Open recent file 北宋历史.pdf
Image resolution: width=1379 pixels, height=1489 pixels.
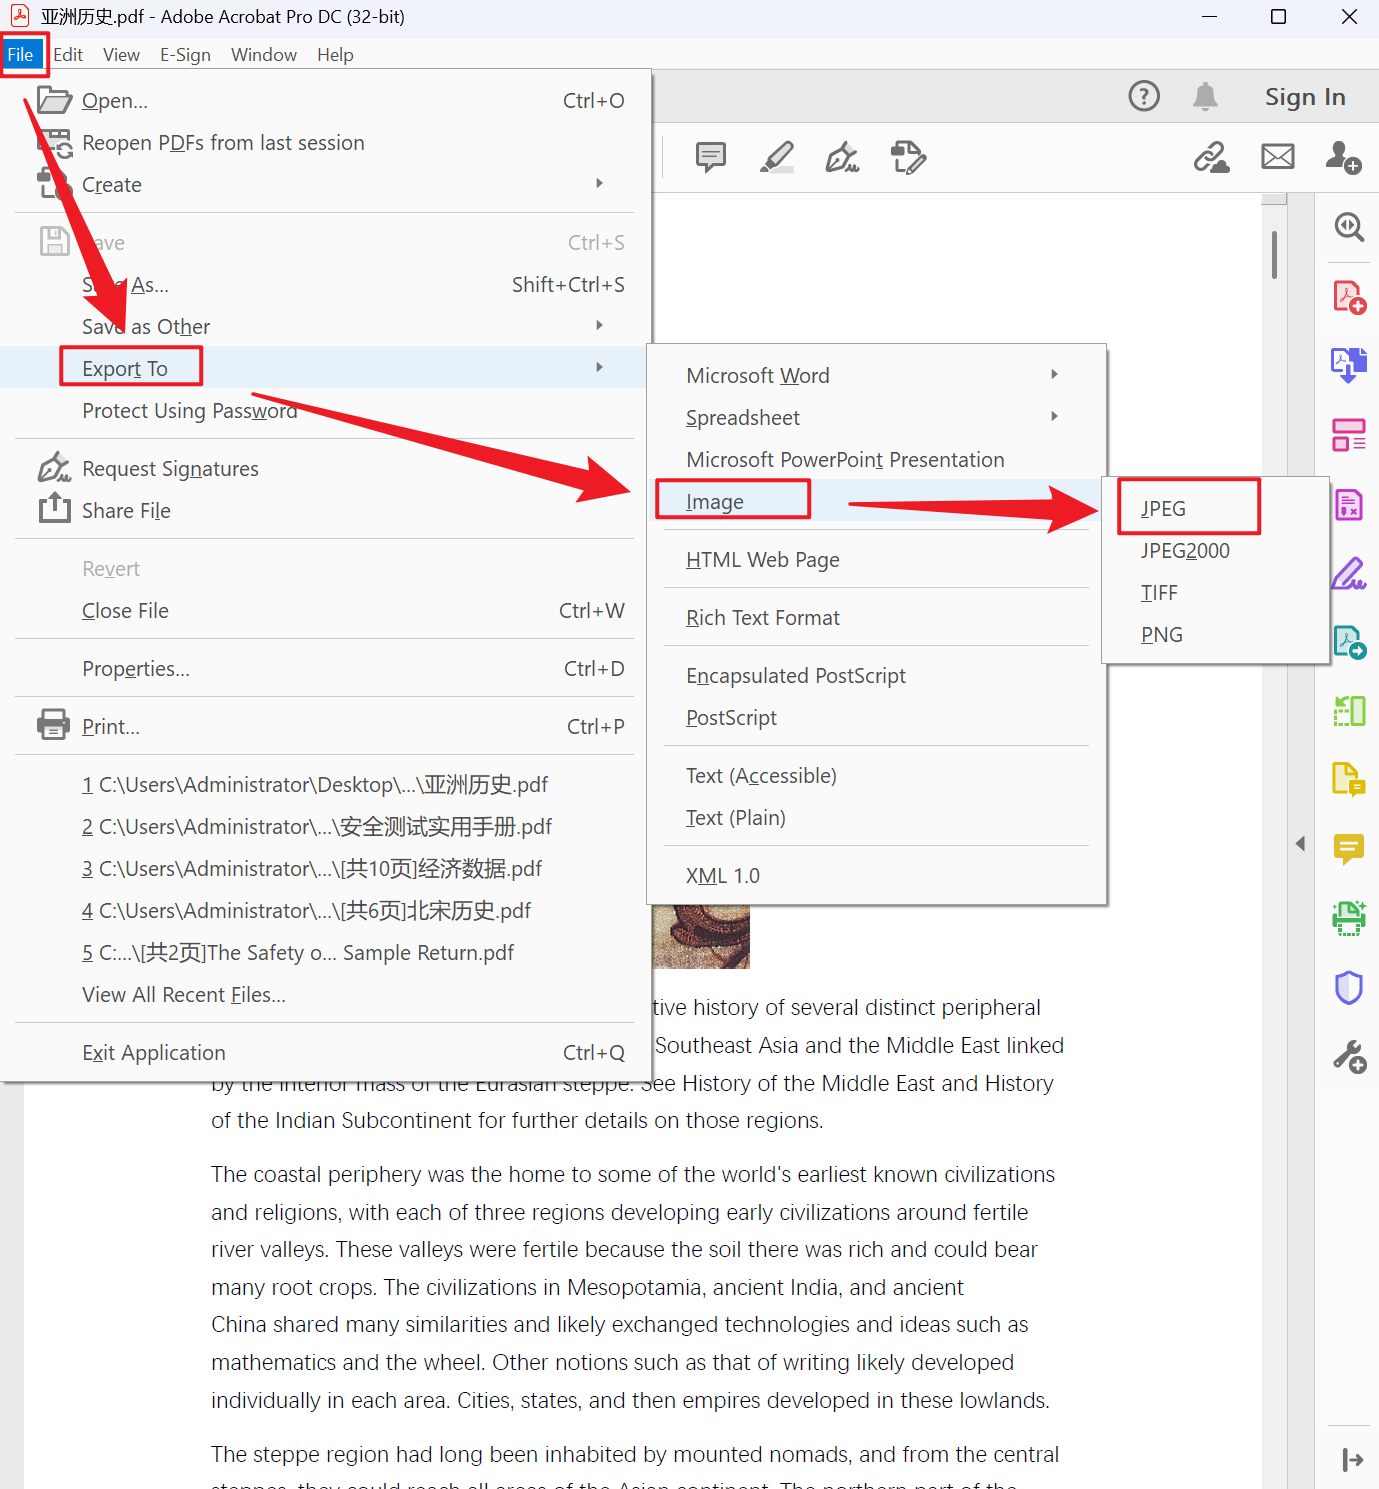(325, 911)
